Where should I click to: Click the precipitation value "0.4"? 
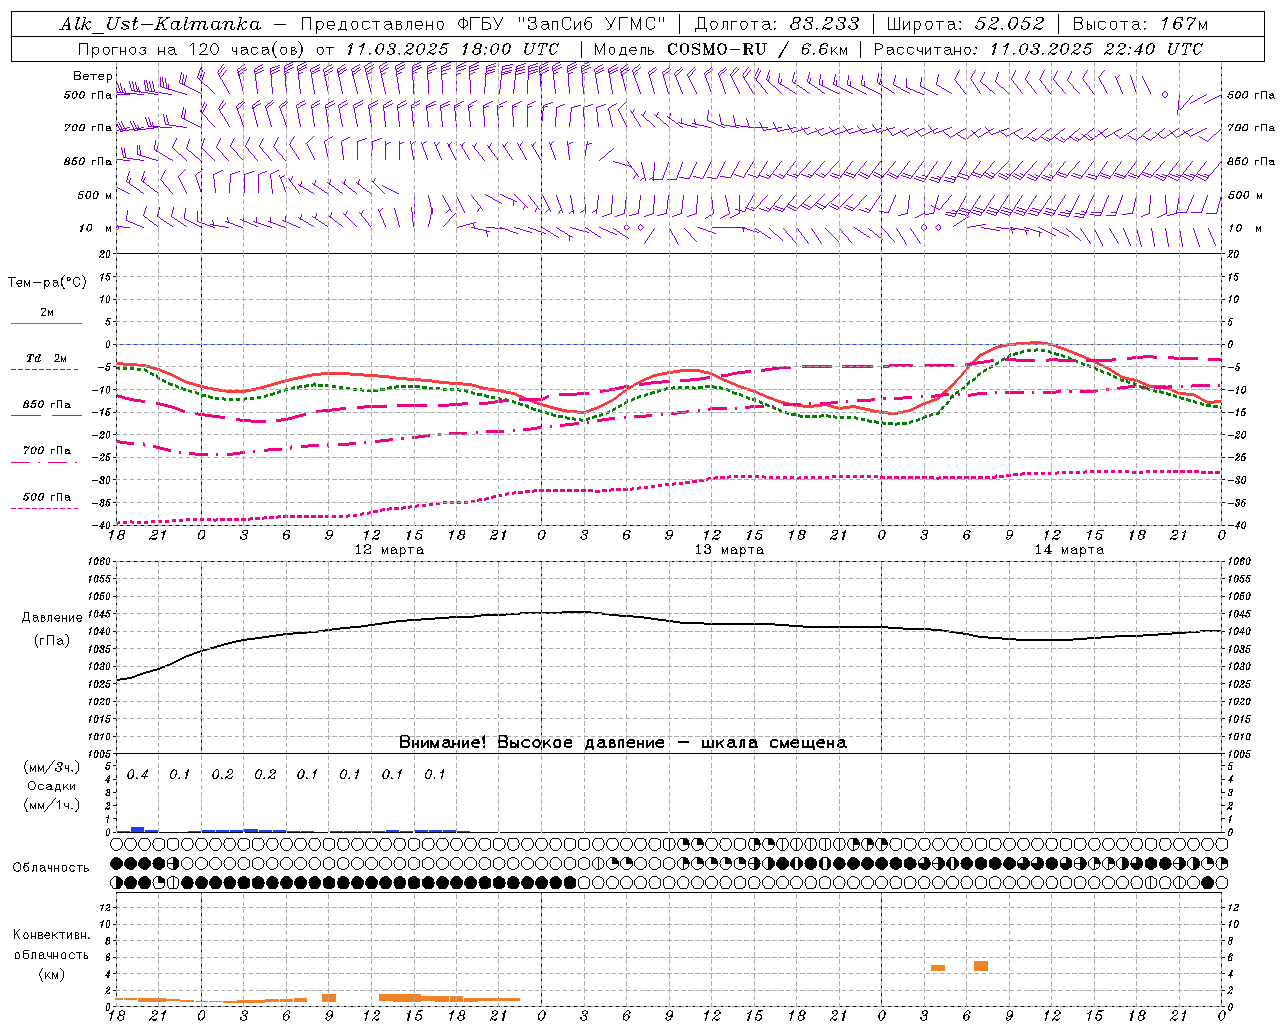137,775
